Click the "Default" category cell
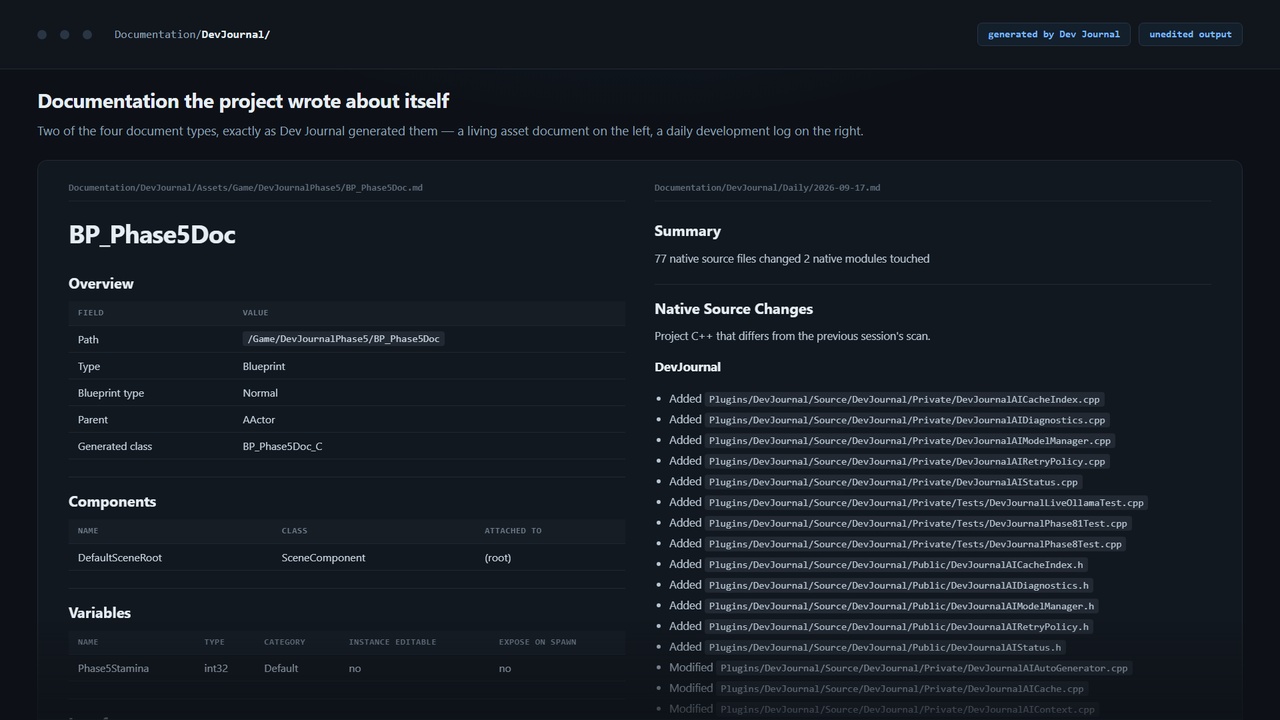1280x720 pixels. [281, 669]
